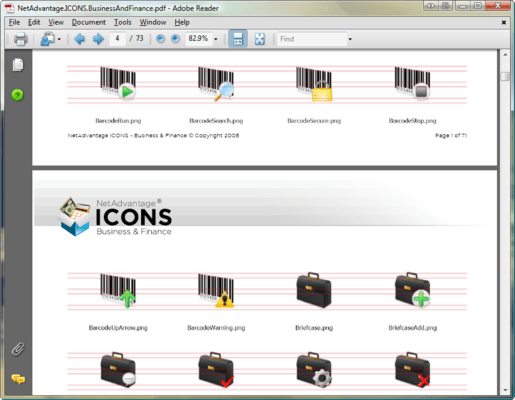Click the Find search box
The height and width of the screenshot is (400, 515).
(x=312, y=39)
